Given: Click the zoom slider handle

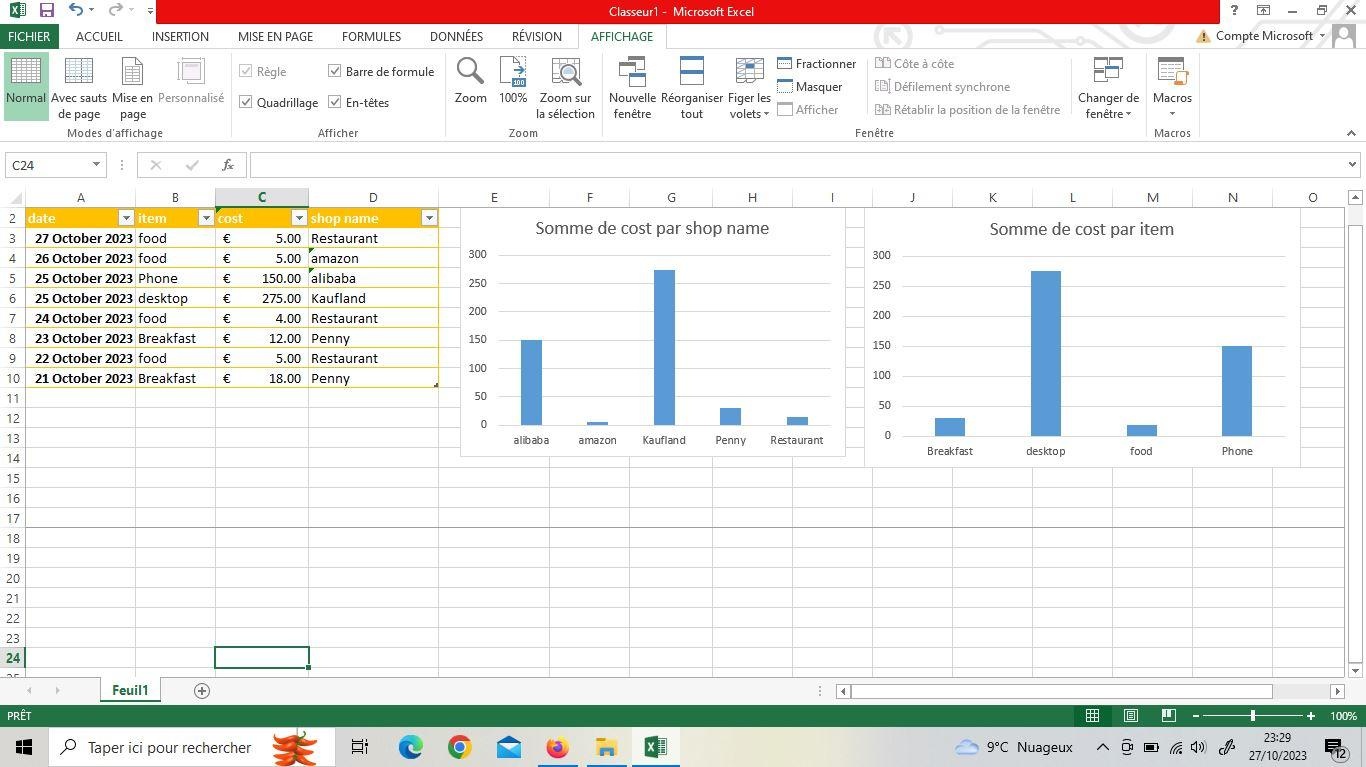Looking at the screenshot, I should (1252, 716).
